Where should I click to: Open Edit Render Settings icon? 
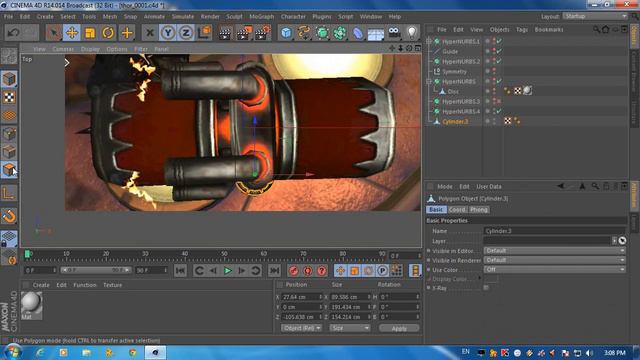click(x=262, y=33)
